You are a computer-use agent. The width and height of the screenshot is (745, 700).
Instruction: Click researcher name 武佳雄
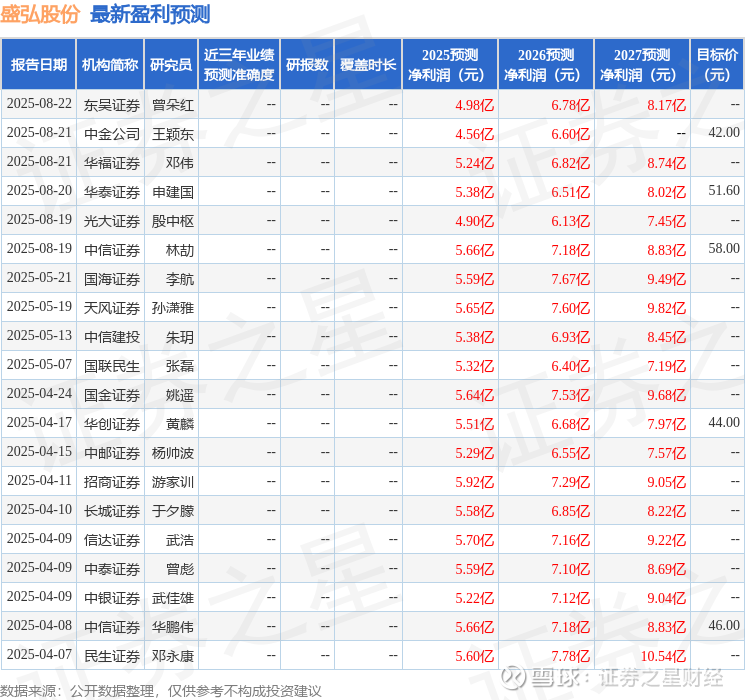[172, 598]
